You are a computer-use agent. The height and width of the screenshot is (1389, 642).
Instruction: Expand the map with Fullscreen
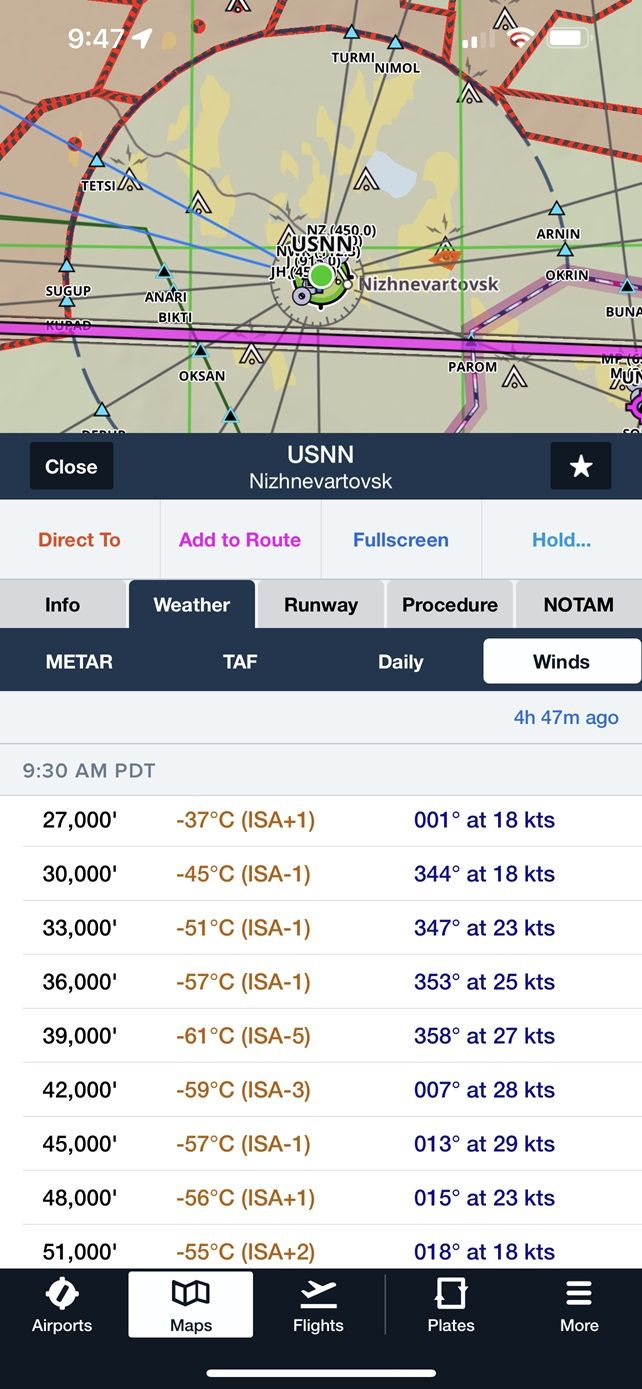[x=400, y=540]
